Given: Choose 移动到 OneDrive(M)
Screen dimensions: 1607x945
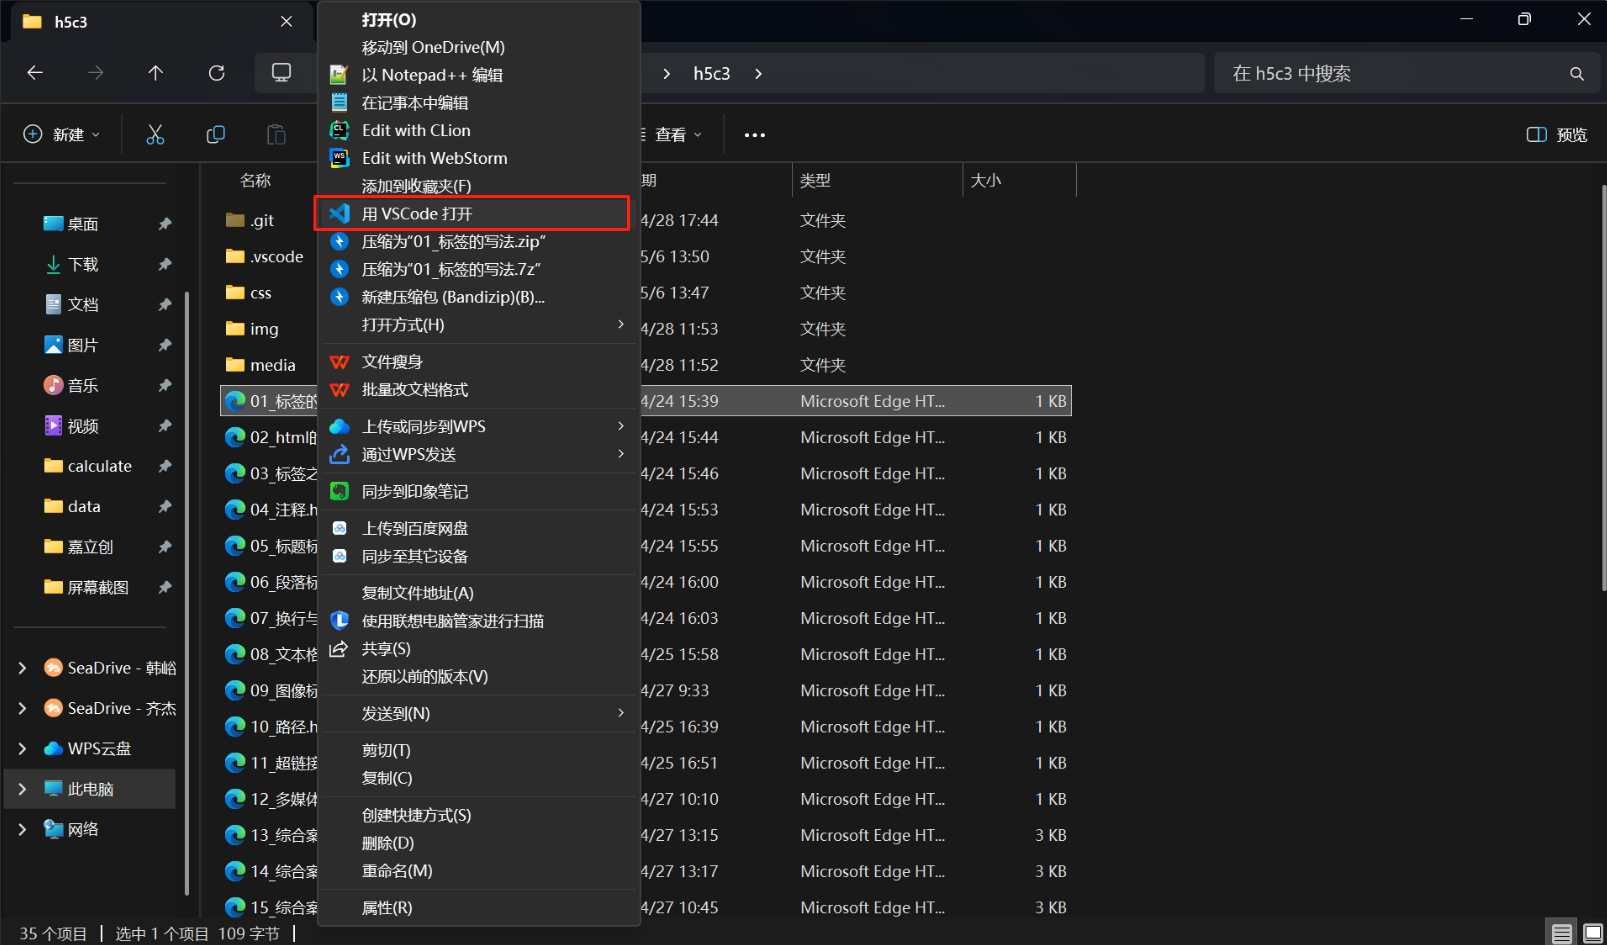Looking at the screenshot, I should coord(478,47).
